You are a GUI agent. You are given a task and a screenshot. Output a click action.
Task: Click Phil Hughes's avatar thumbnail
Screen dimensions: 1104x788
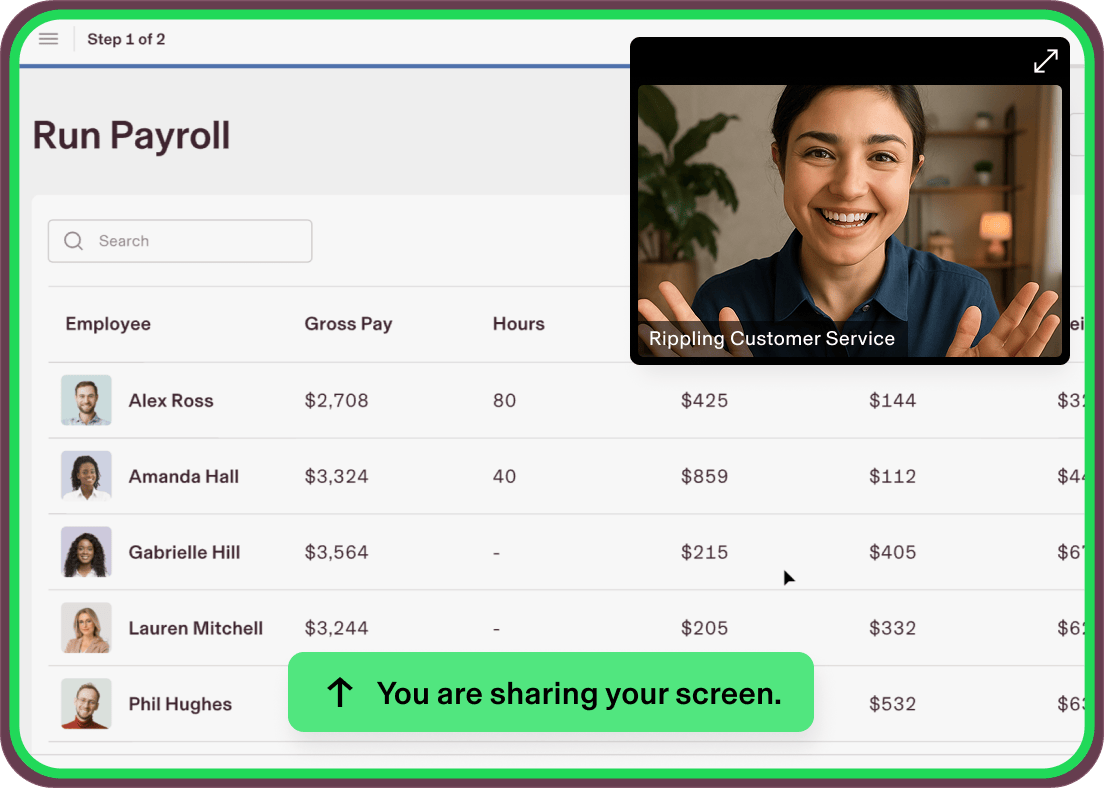coord(86,704)
